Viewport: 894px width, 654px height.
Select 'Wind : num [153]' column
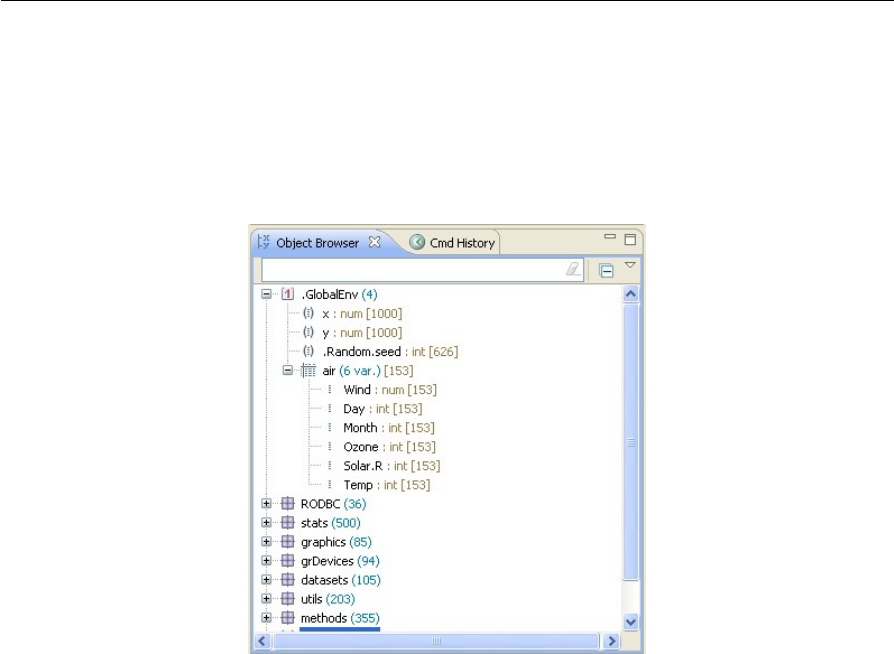[x=390, y=390]
